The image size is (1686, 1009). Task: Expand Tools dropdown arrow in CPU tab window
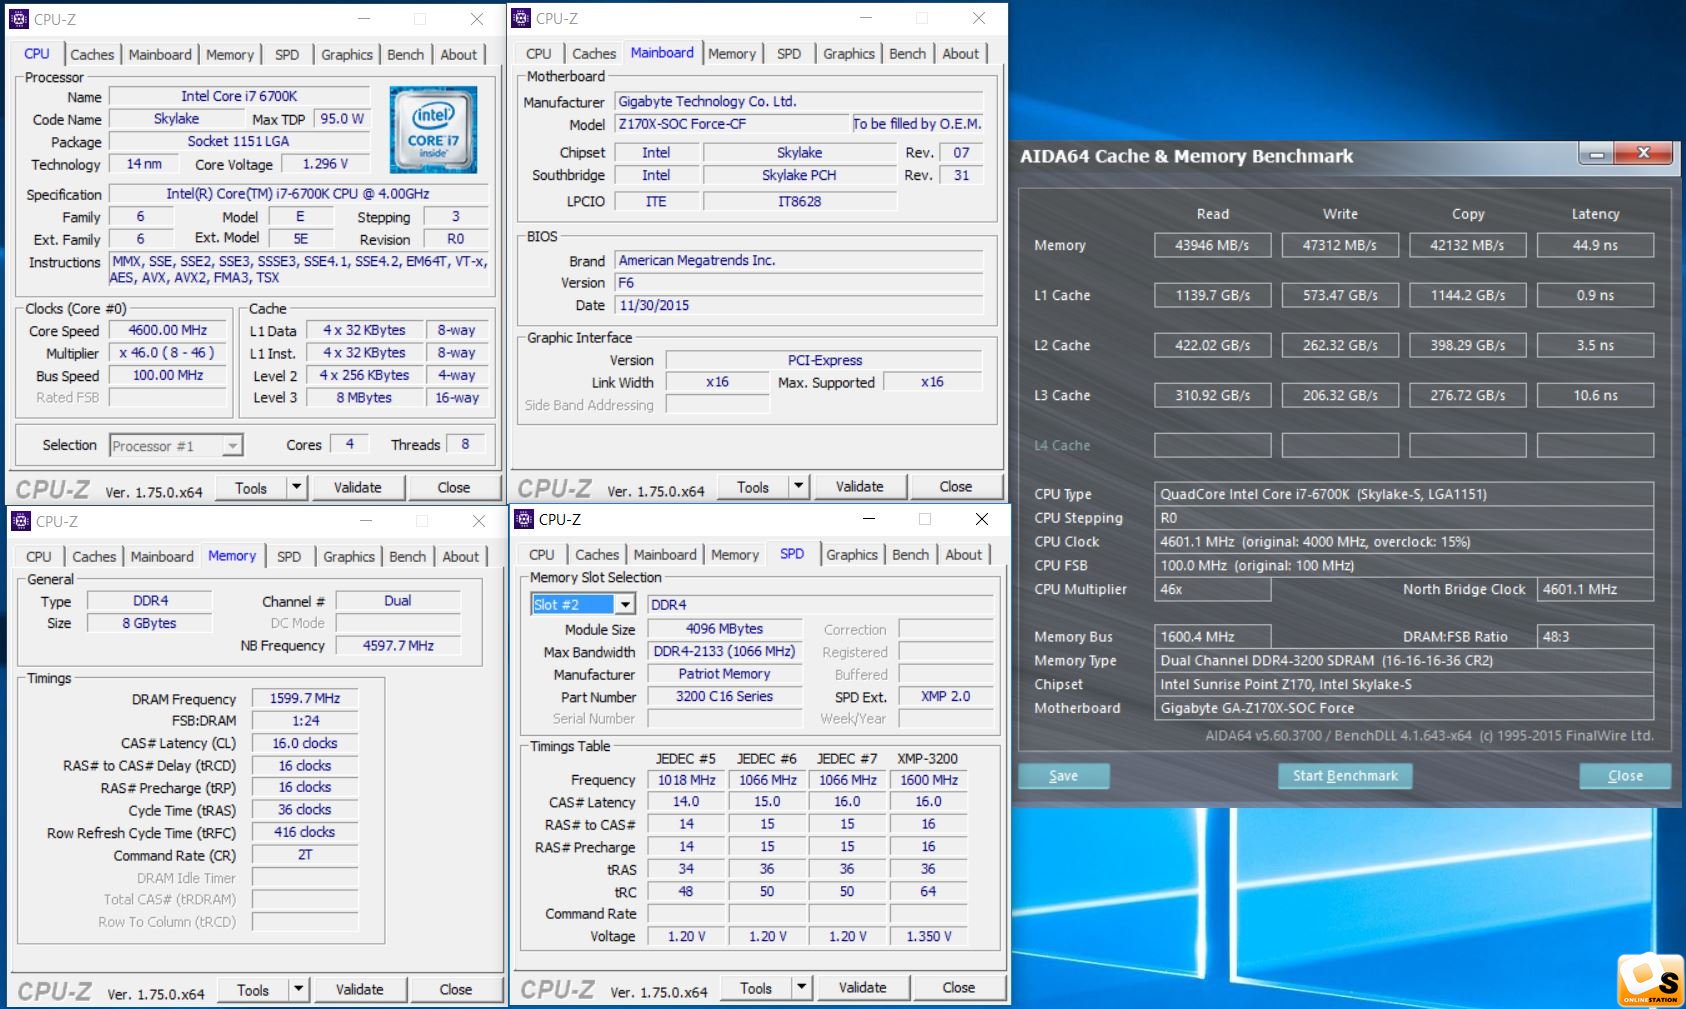[296, 488]
